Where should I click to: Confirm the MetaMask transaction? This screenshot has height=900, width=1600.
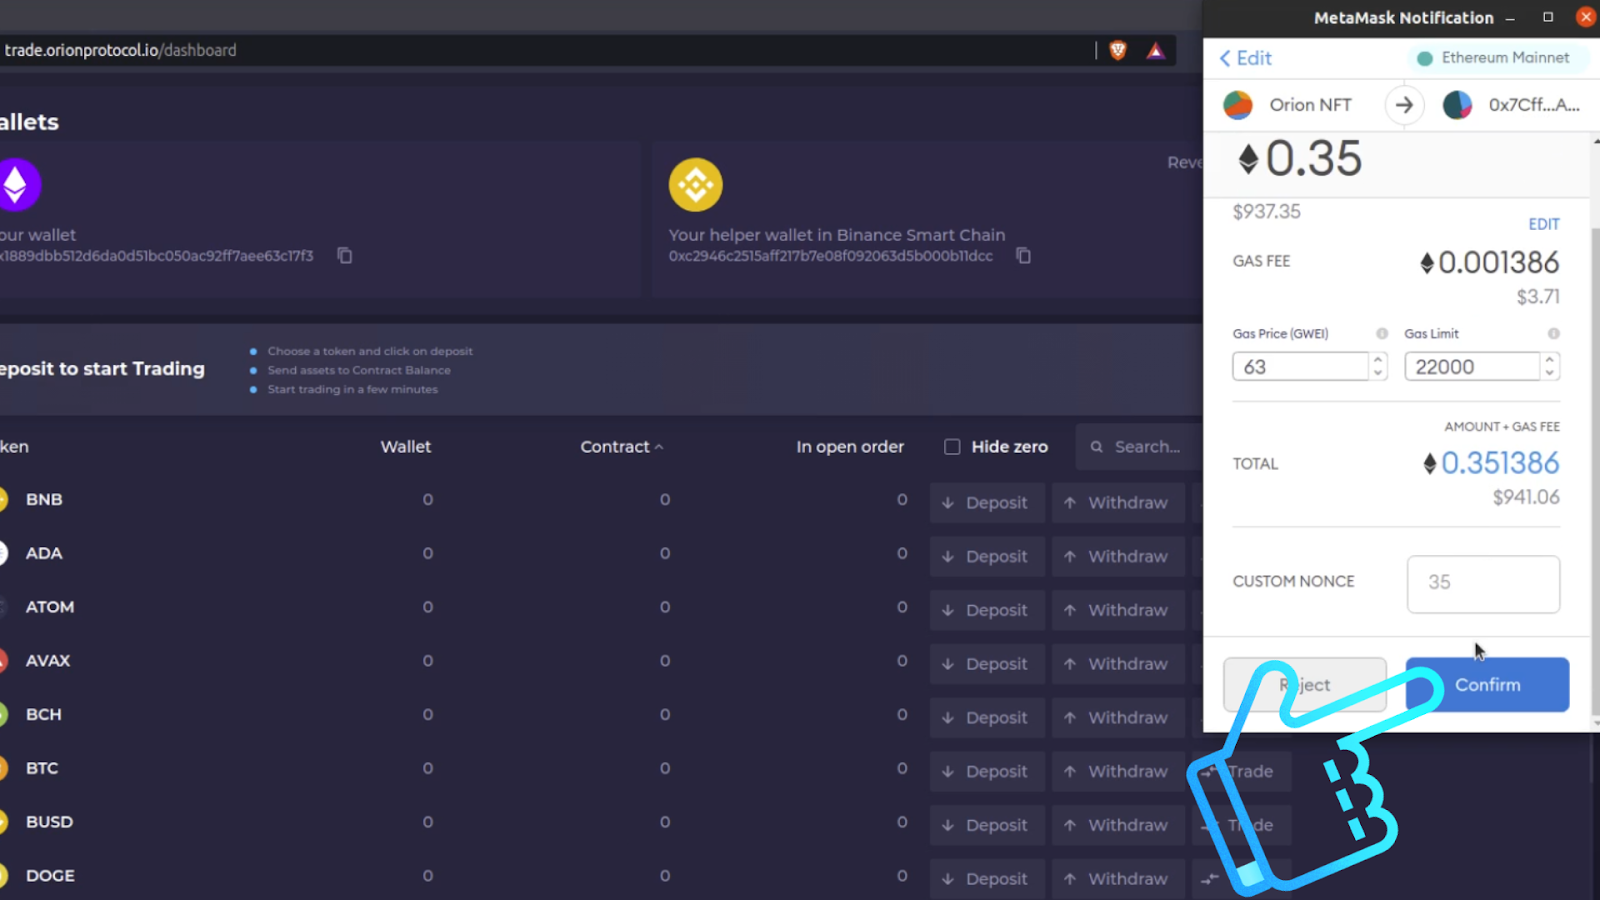pos(1487,685)
